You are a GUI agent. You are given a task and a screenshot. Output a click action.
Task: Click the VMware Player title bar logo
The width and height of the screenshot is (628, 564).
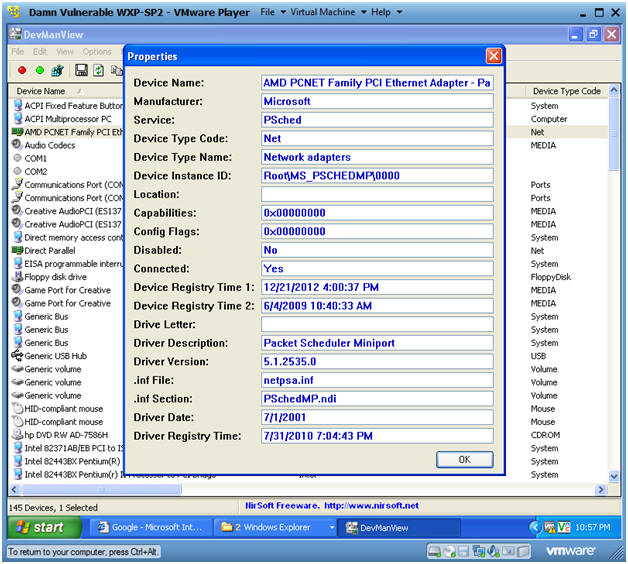(14, 12)
